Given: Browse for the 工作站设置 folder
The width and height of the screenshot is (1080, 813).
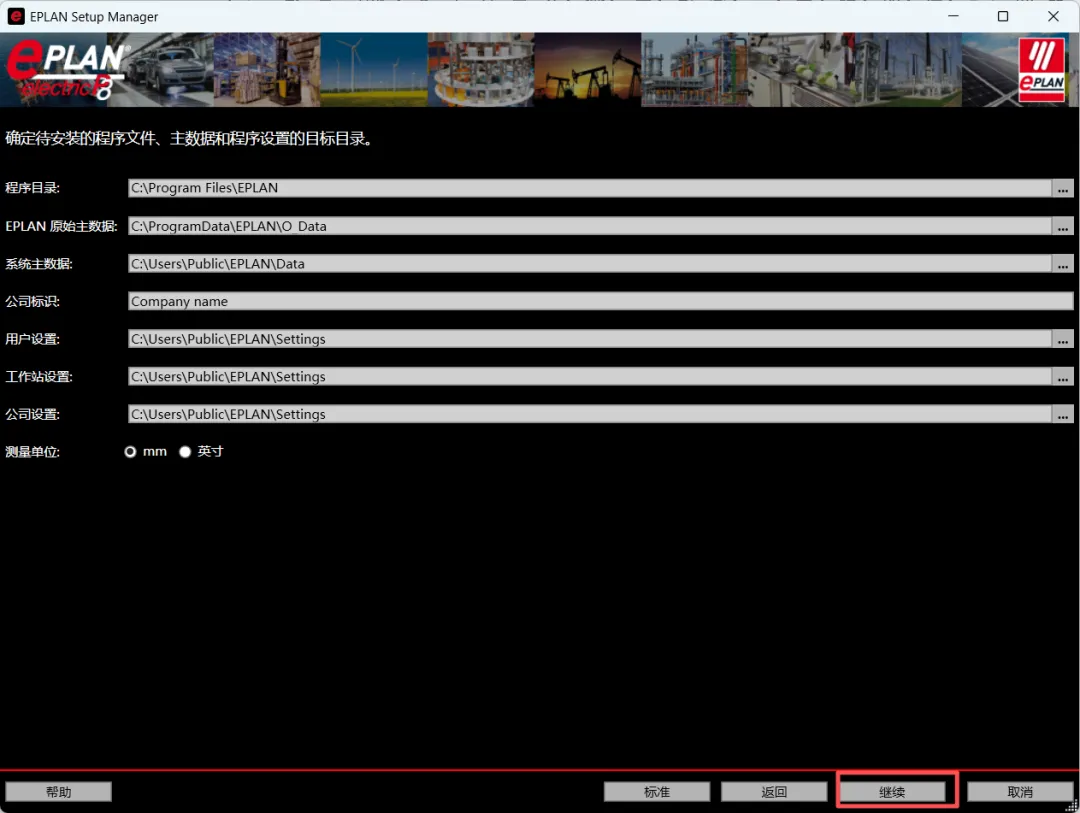Looking at the screenshot, I should tap(1063, 377).
